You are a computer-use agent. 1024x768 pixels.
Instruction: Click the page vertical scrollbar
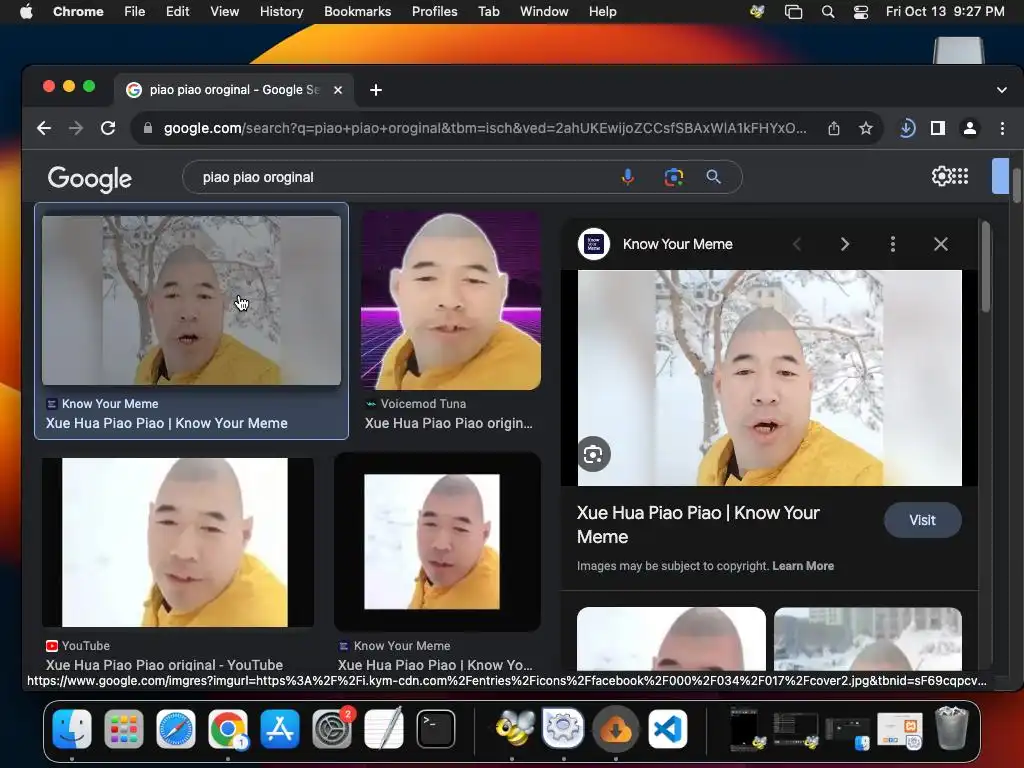click(1016, 185)
